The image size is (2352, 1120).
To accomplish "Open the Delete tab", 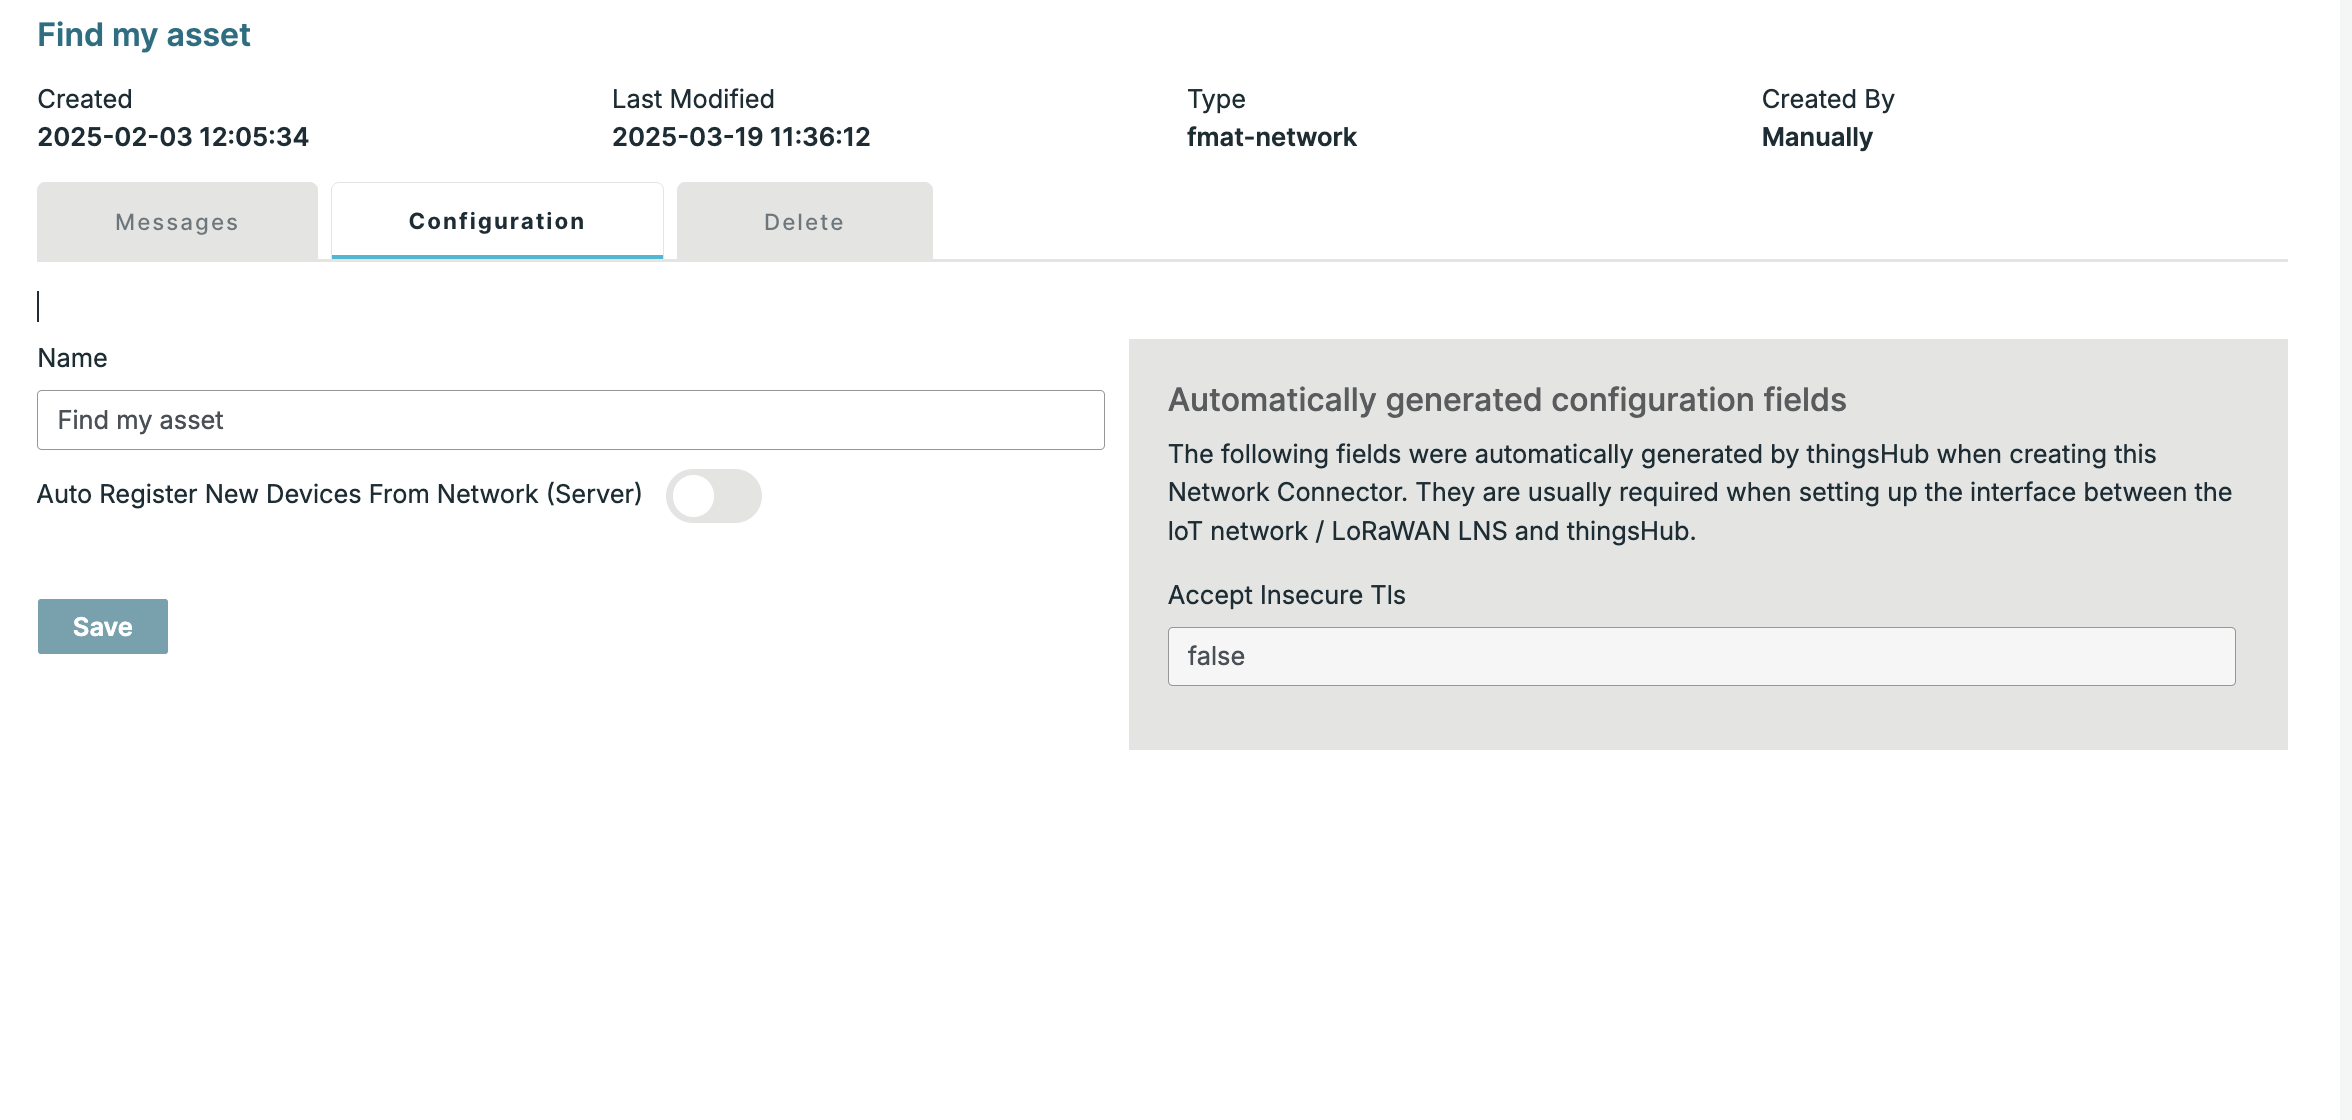I will [x=804, y=222].
